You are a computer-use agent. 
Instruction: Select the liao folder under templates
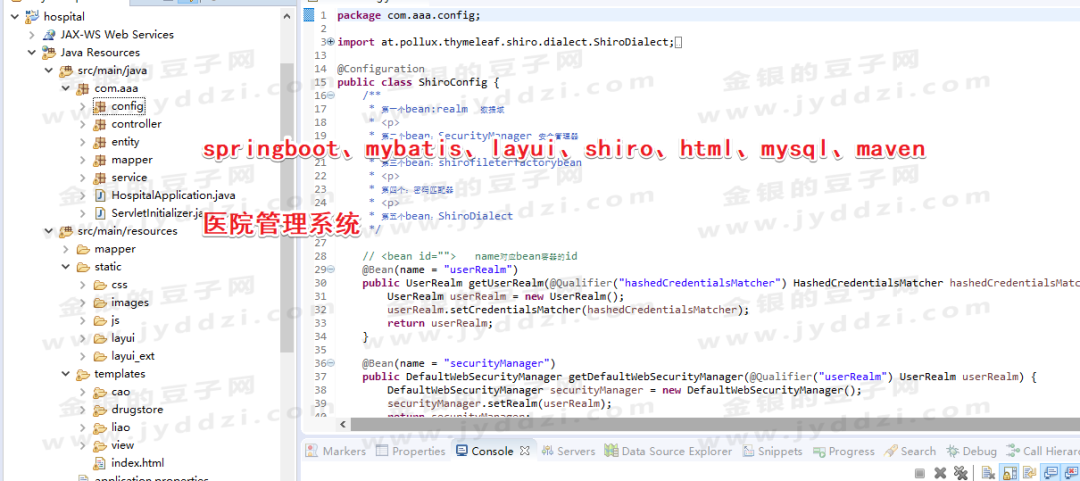112,428
